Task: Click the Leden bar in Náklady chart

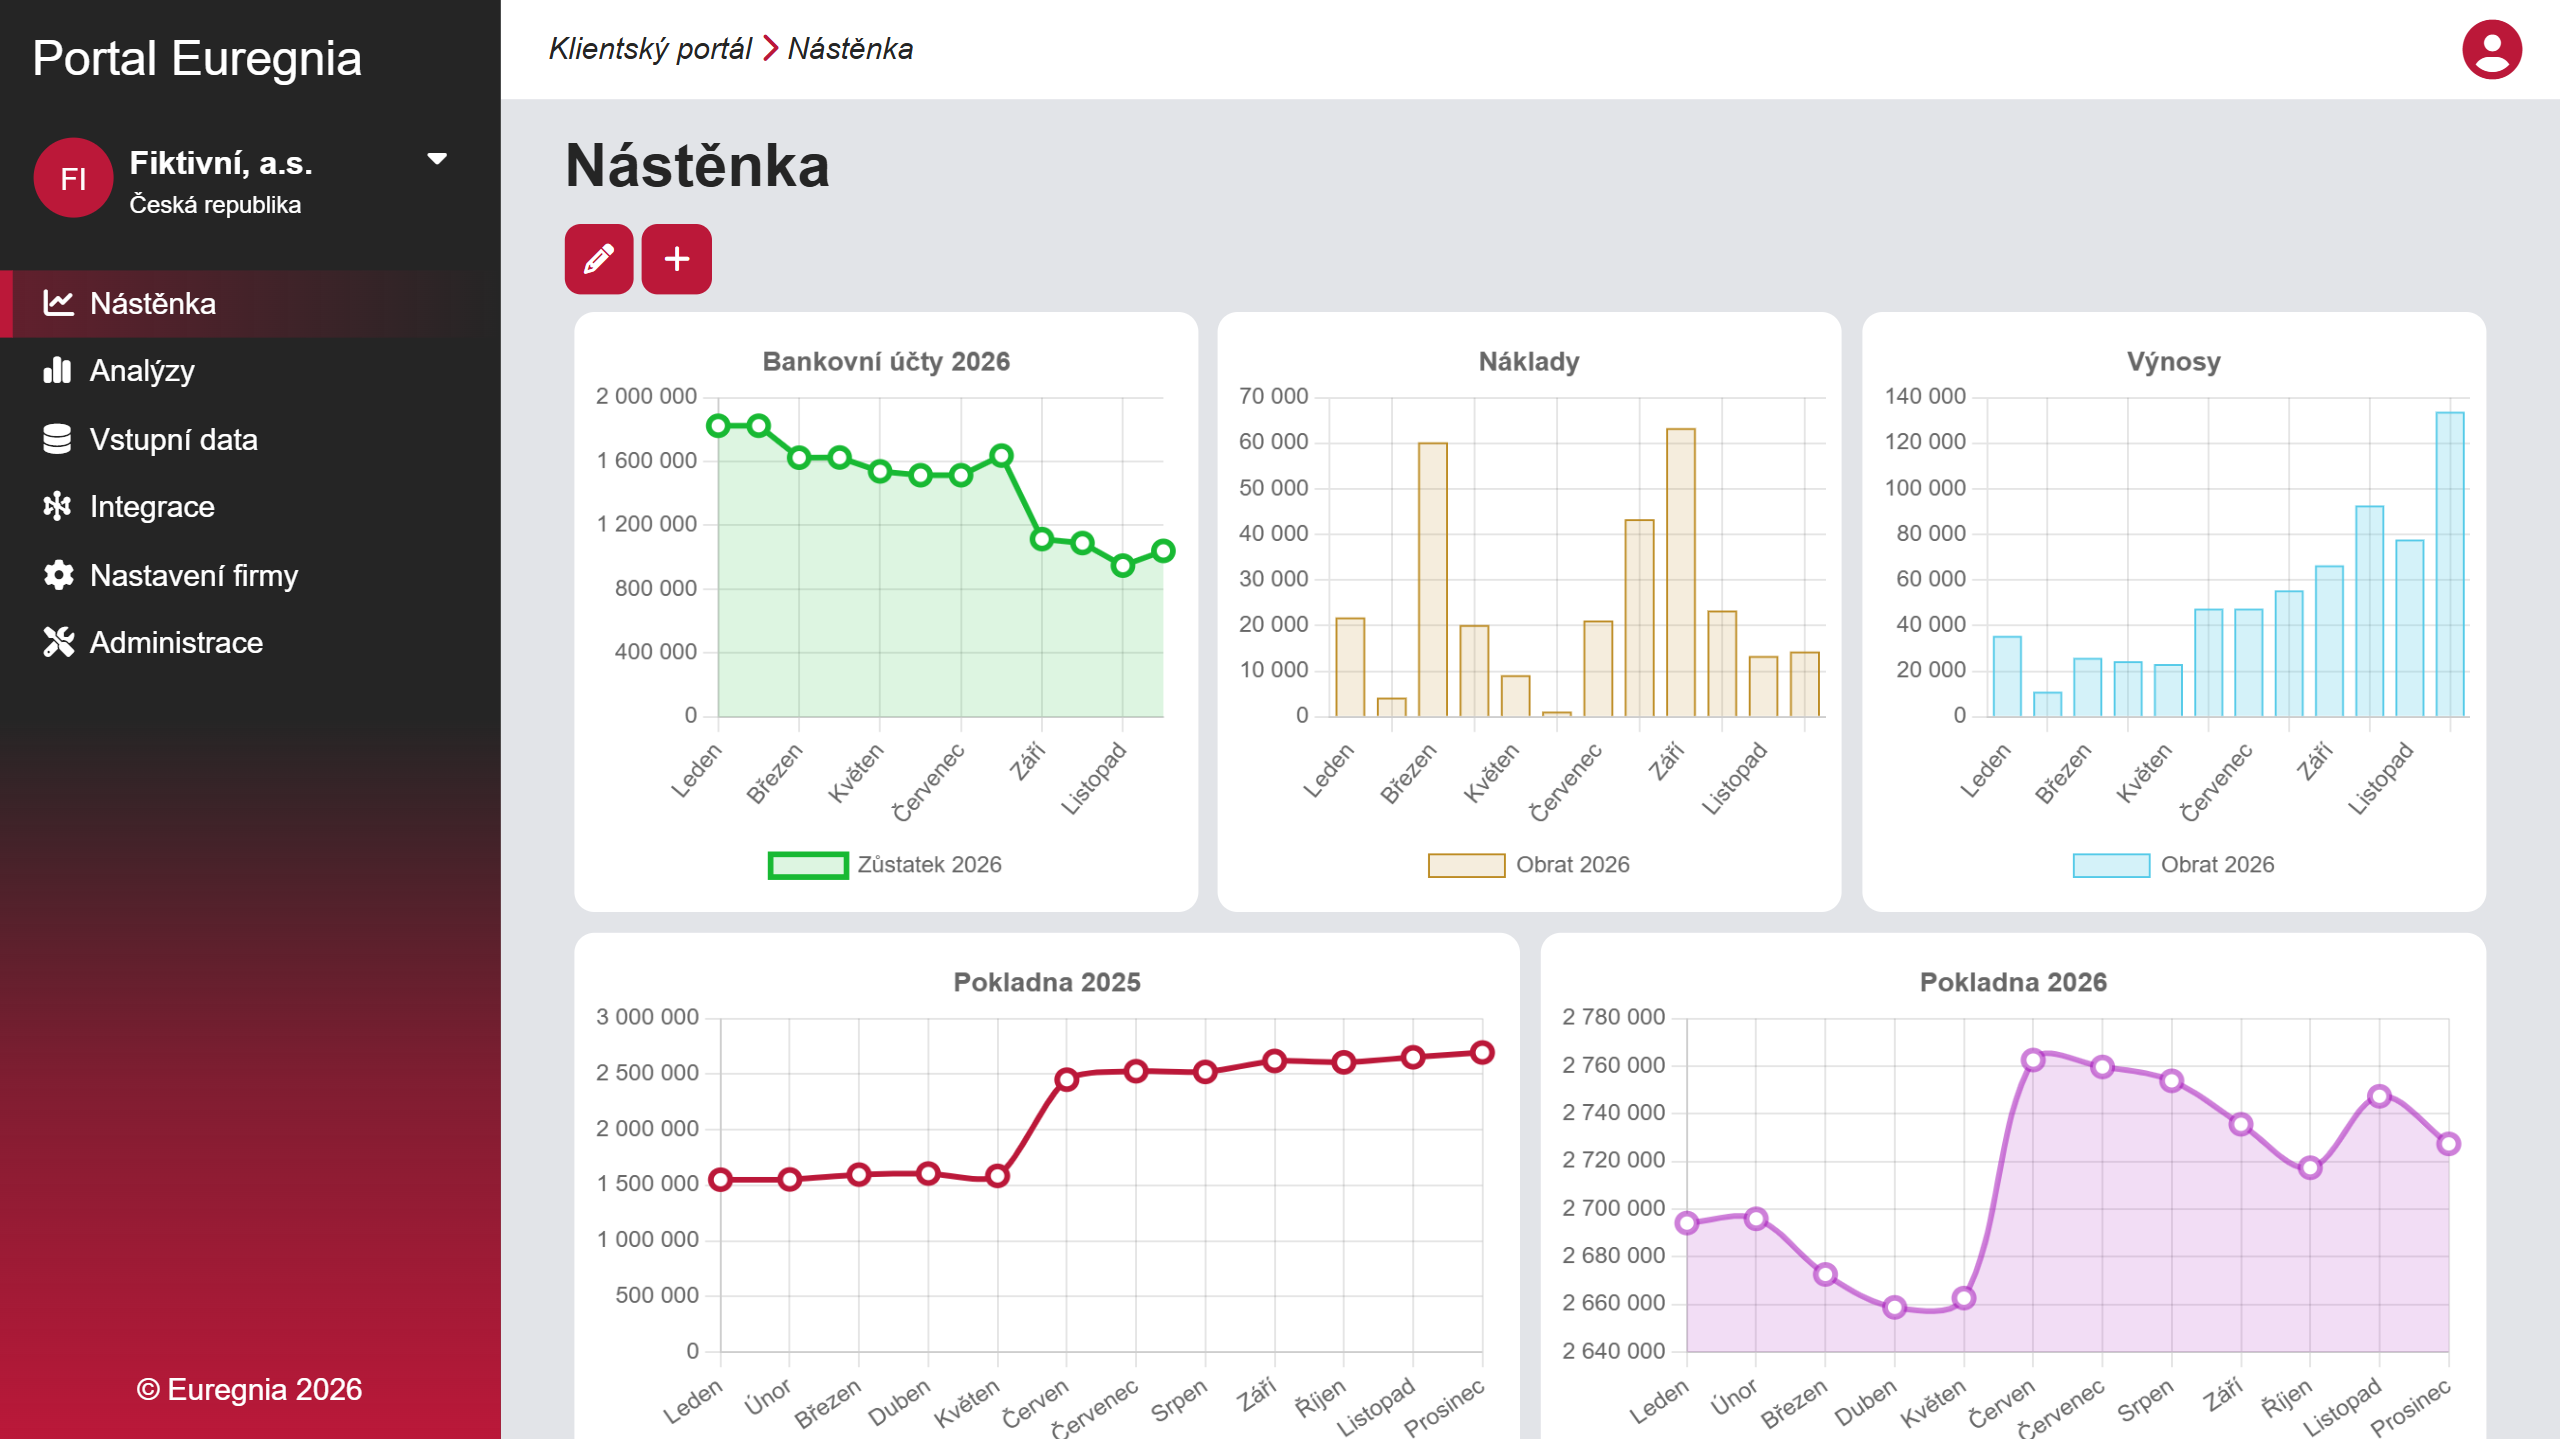Action: pyautogui.click(x=1350, y=667)
